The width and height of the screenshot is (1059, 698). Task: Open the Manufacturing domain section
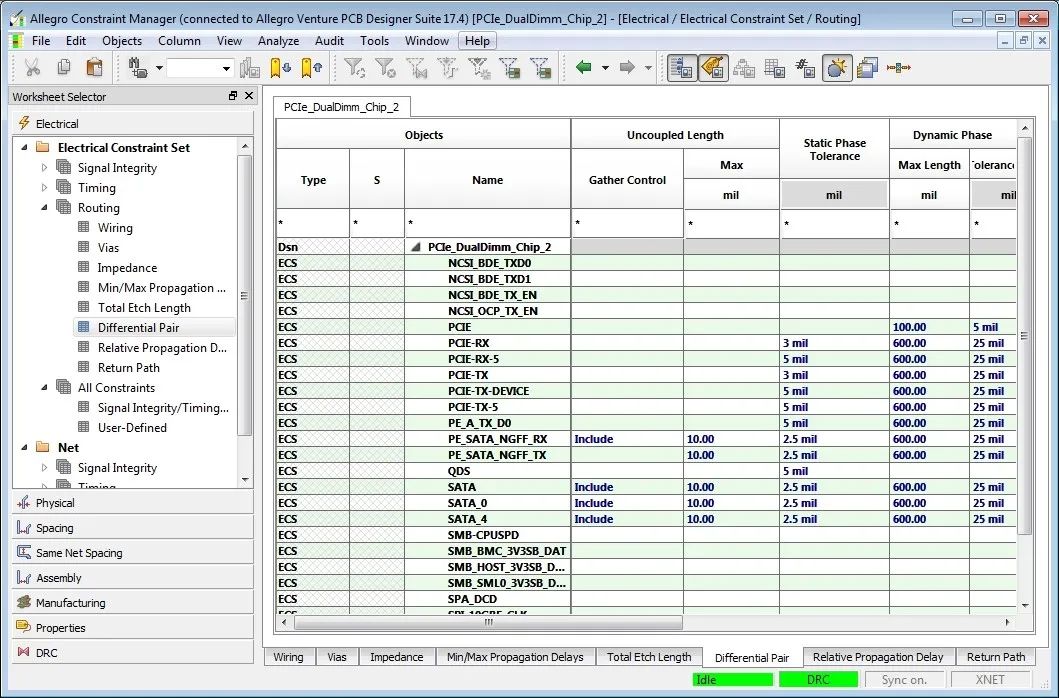(133, 603)
